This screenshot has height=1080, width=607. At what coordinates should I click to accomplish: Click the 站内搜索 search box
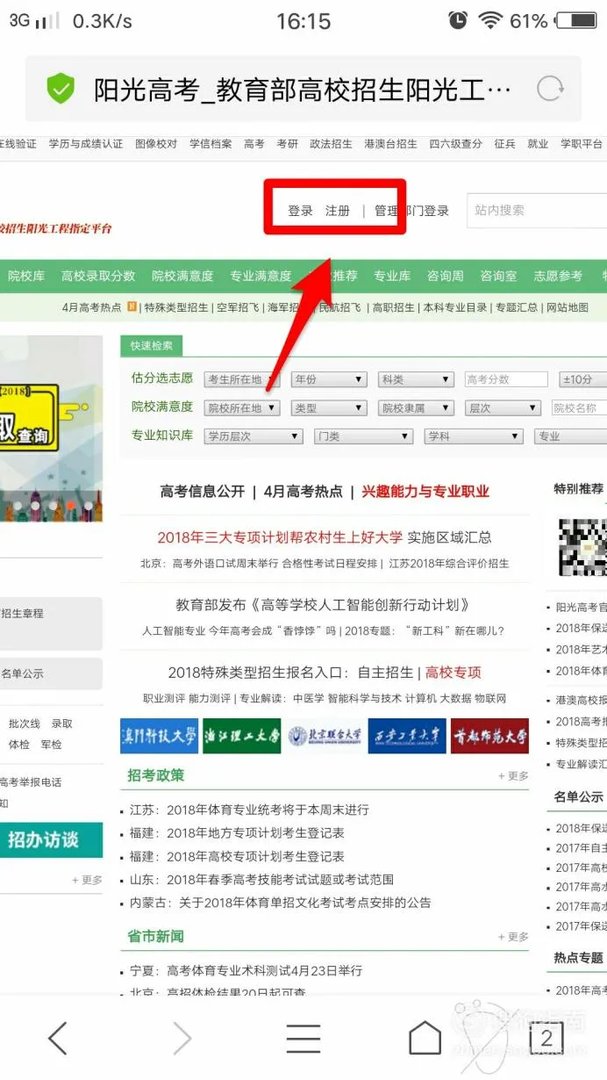[537, 210]
